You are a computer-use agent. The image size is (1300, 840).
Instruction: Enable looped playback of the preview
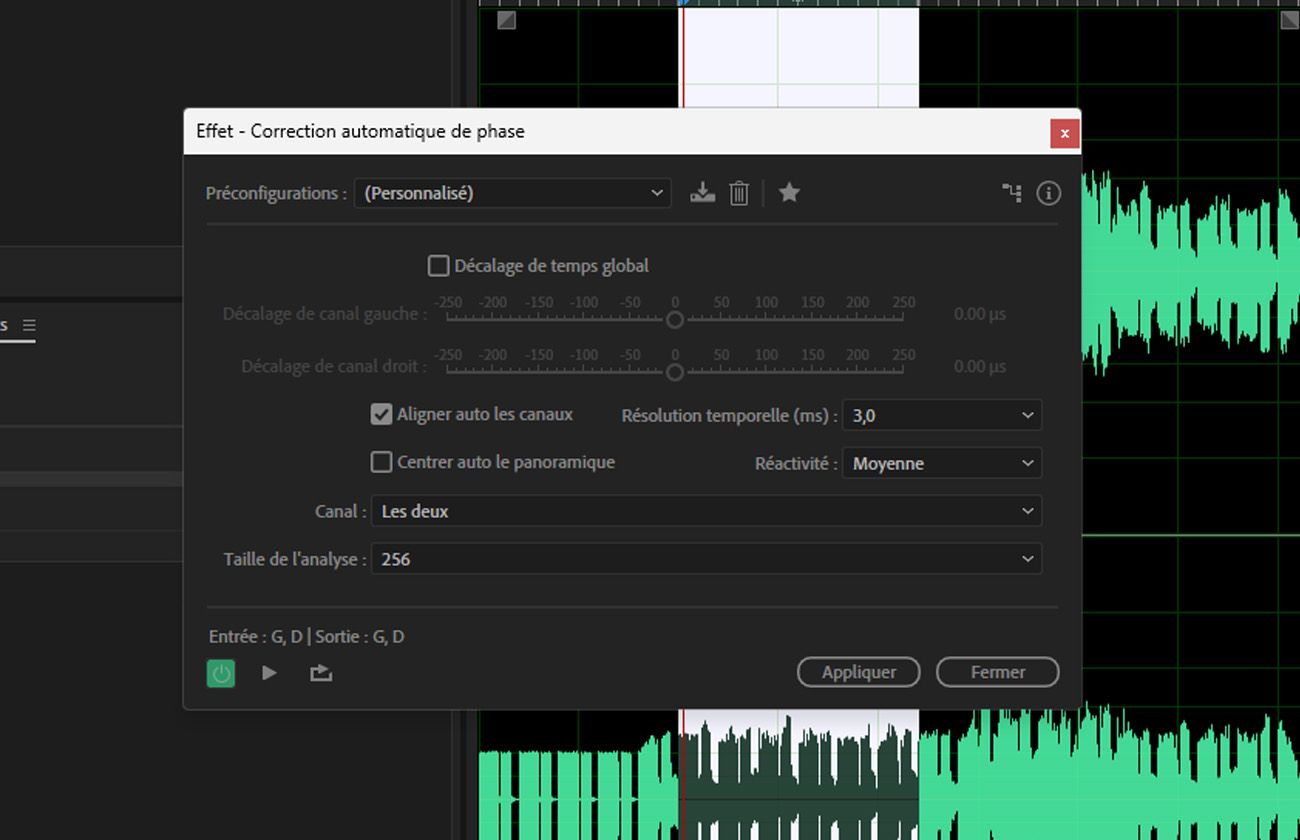(320, 672)
